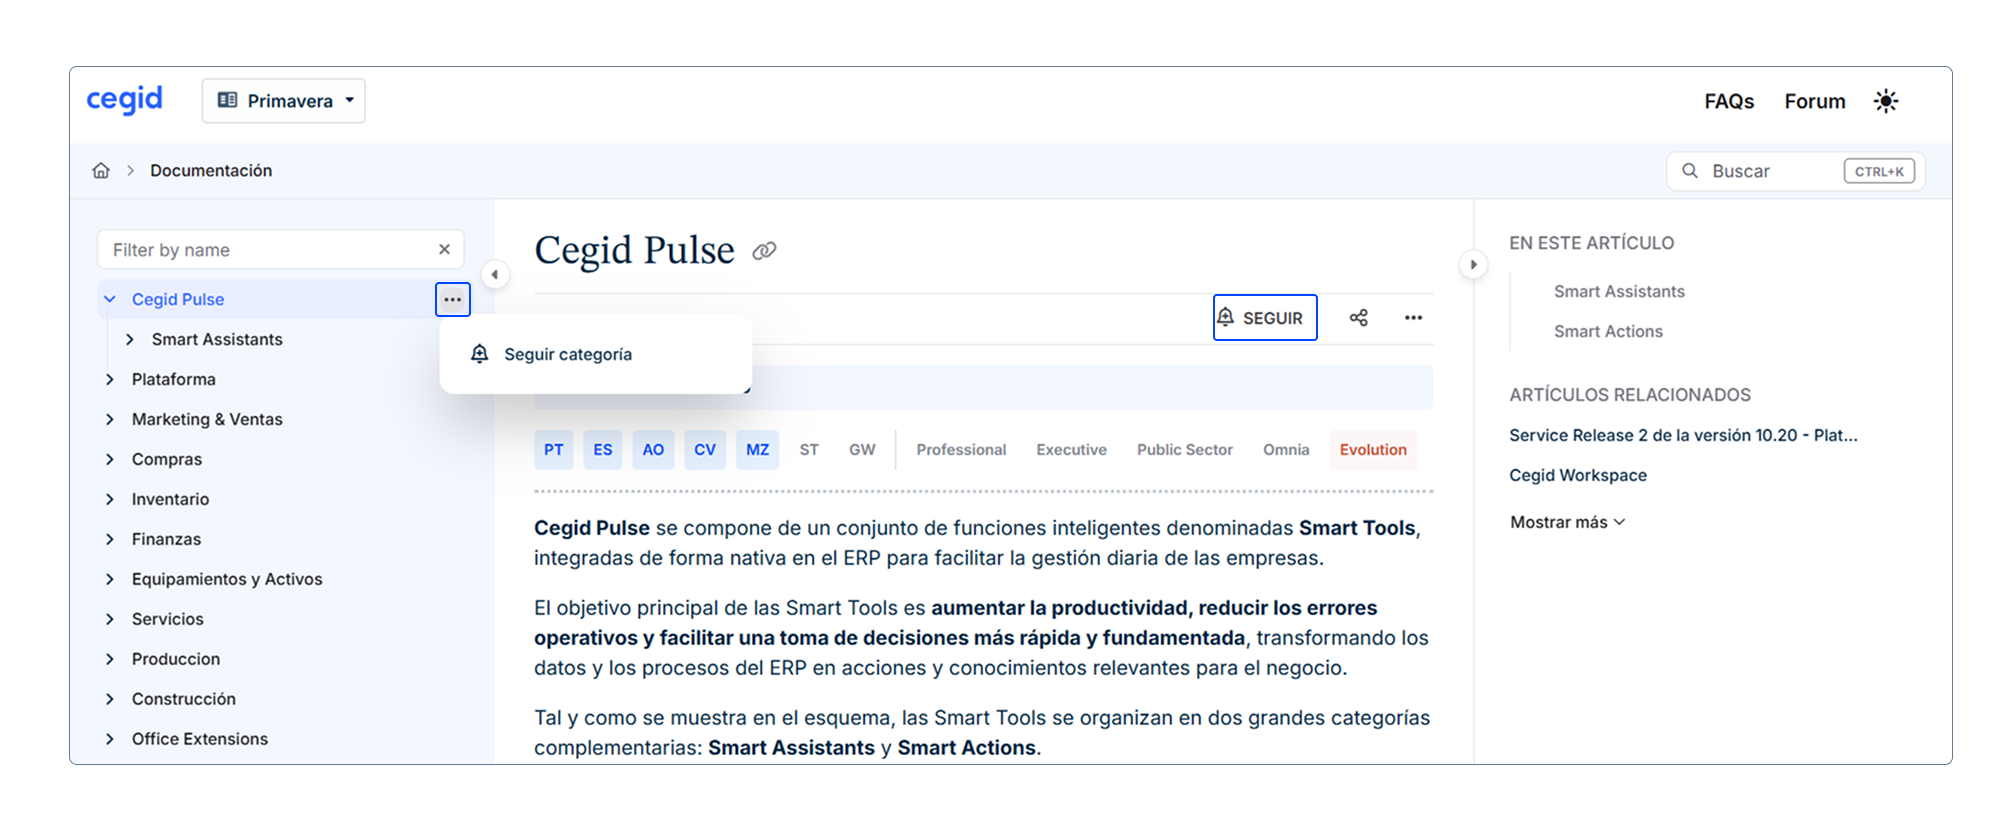Select Construcción in the sidebar
Viewport: 2000px width, 818px height.
click(x=184, y=699)
